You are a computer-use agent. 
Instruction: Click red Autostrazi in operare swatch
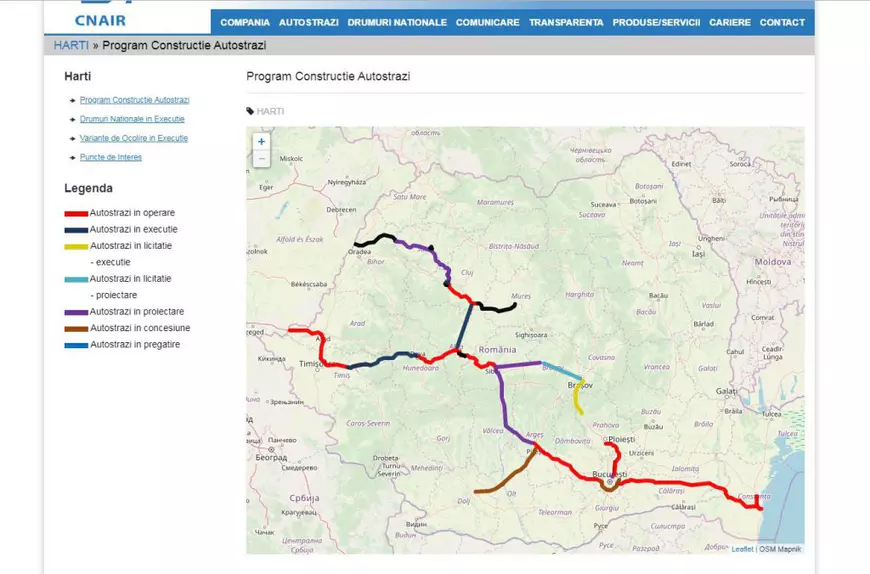(x=76, y=214)
